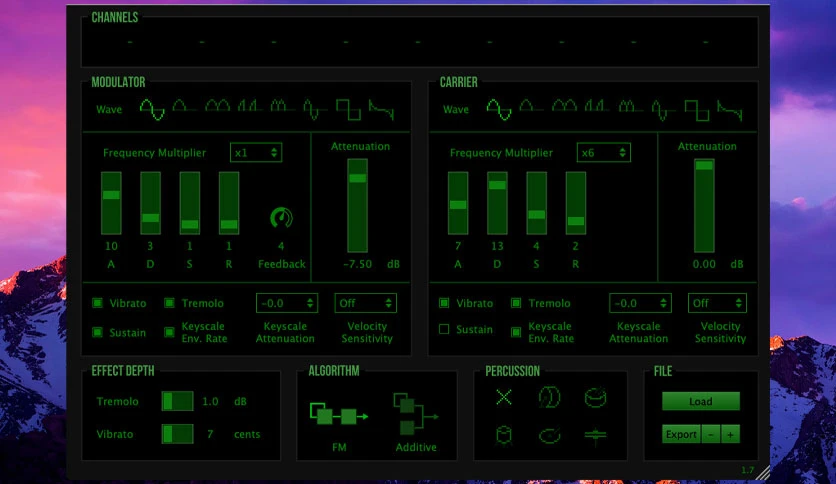The width and height of the screenshot is (836, 484).
Task: Click the Carrier Attenuation slider
Action: (704, 206)
